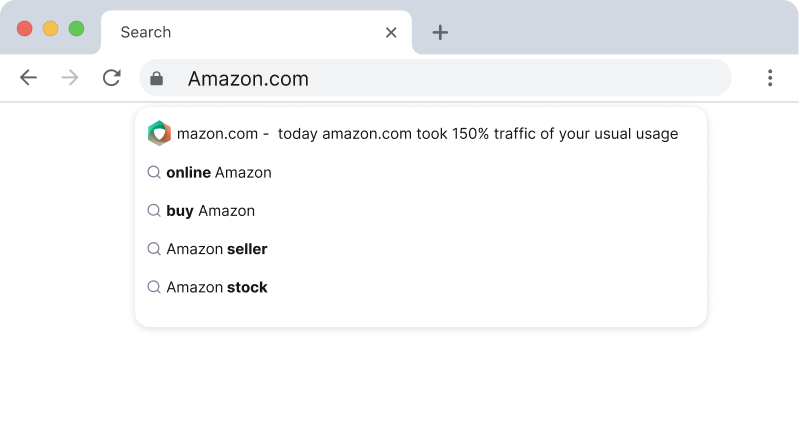Close the Search tab
Viewport: 800px width, 439px height.
pos(391,32)
